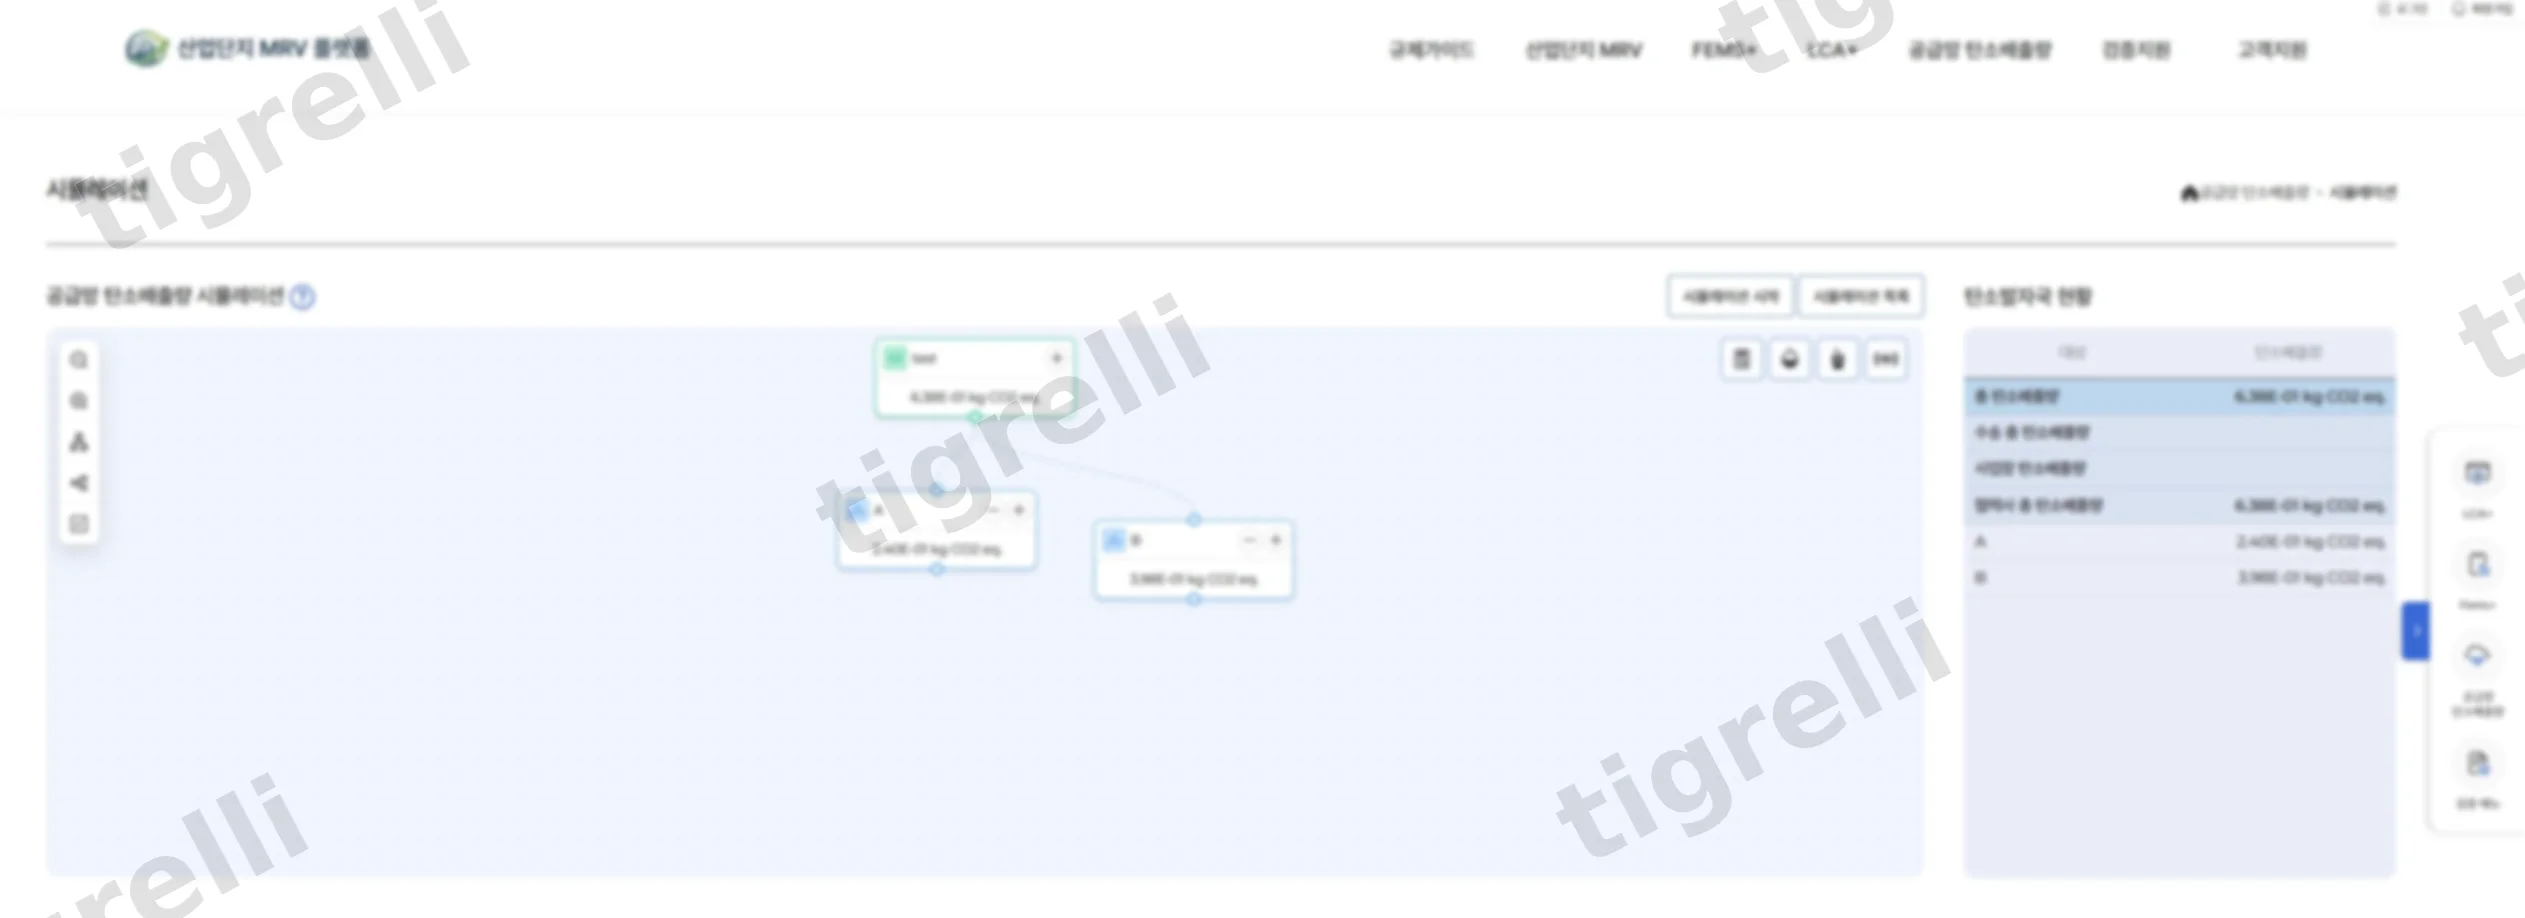Select the 사업장 탄소배출량 row
Viewport: 2525px width, 918px height.
pos(2180,469)
